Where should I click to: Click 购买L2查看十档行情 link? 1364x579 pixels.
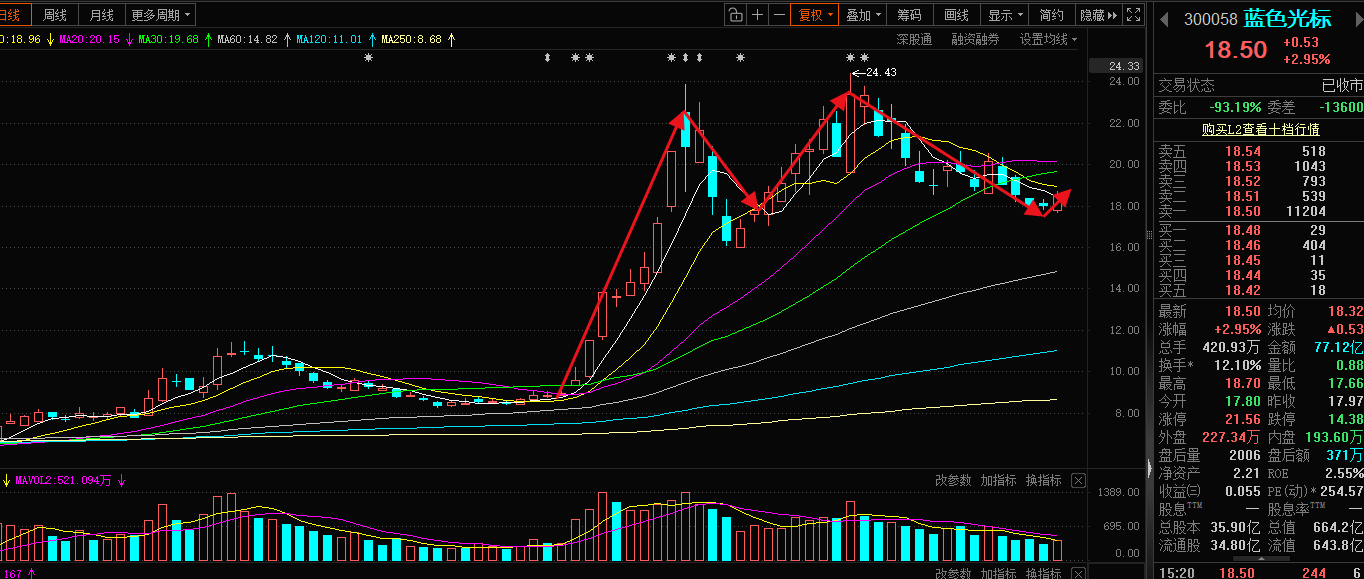coord(1260,129)
